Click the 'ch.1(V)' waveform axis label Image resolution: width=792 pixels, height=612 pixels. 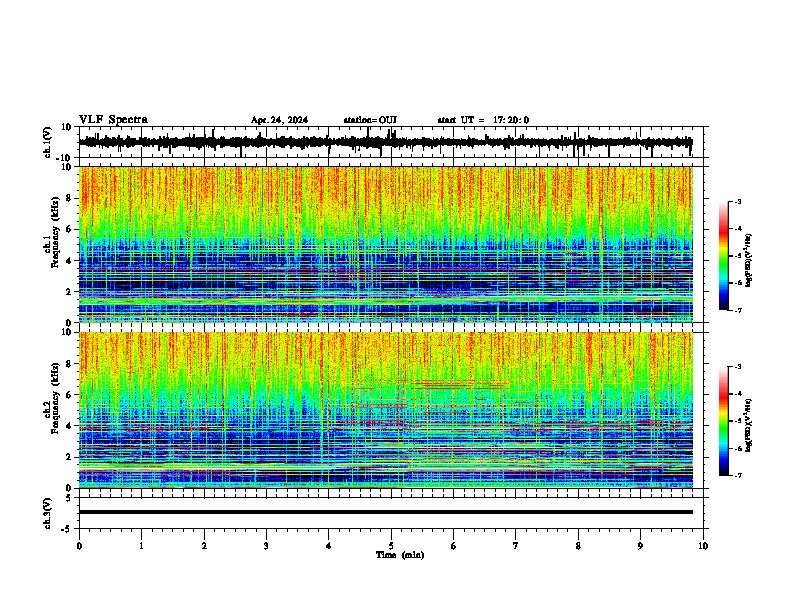(48, 142)
